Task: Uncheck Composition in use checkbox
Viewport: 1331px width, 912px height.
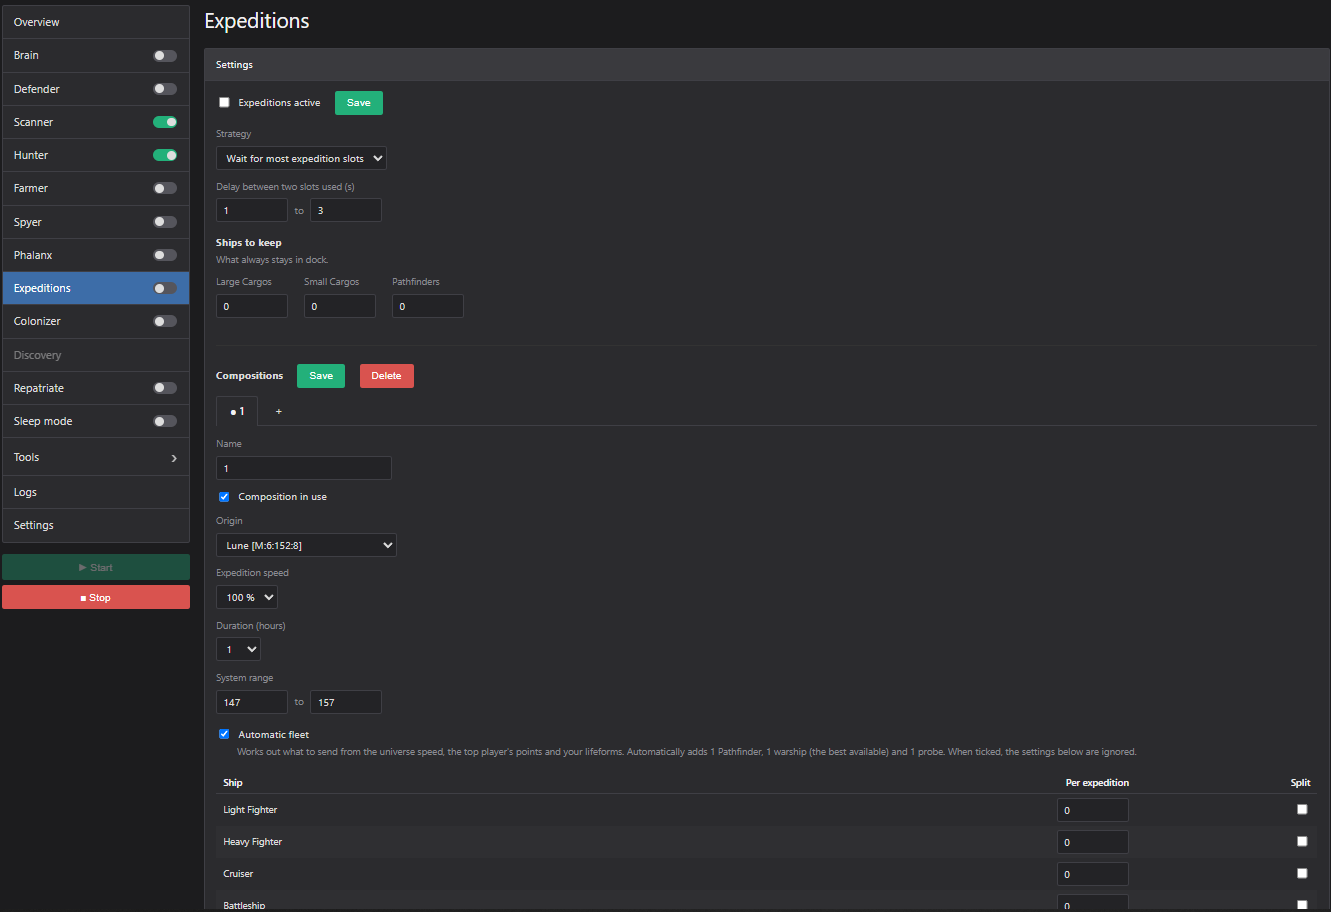Action: click(x=224, y=496)
